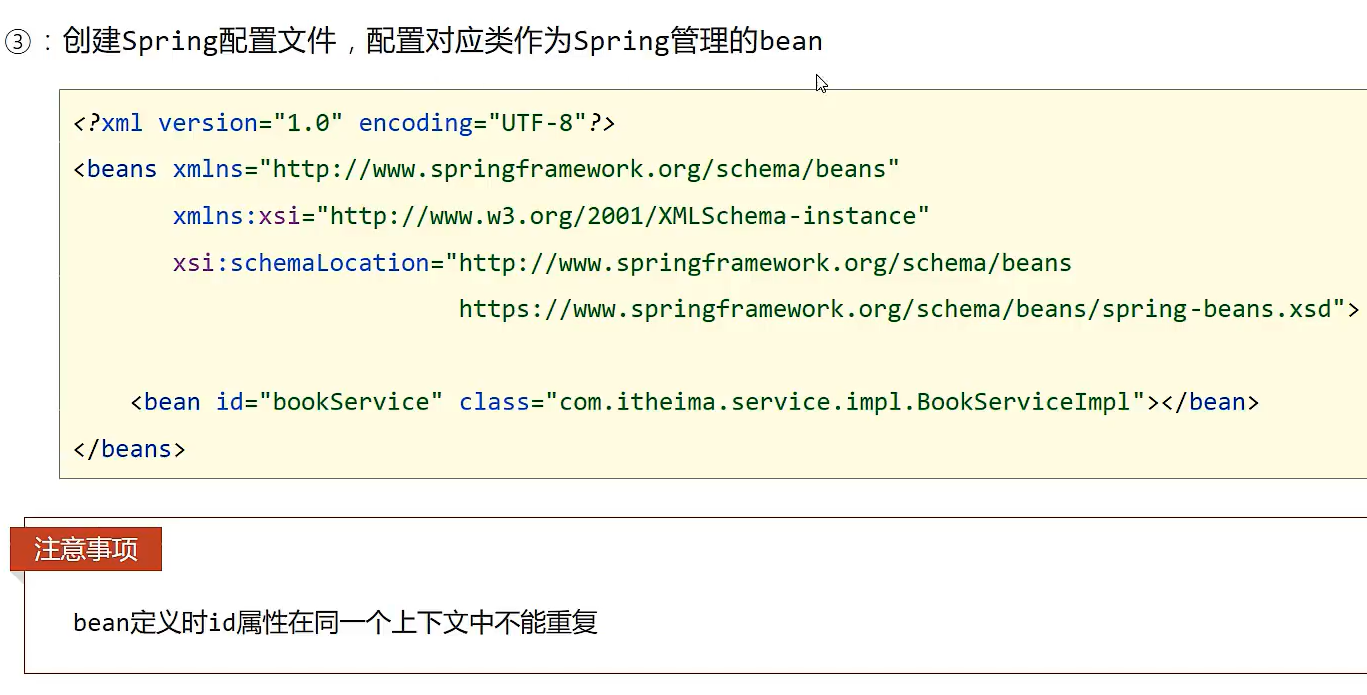
Task: Click the heading about creating the Spring配置文件
Action: click(442, 42)
